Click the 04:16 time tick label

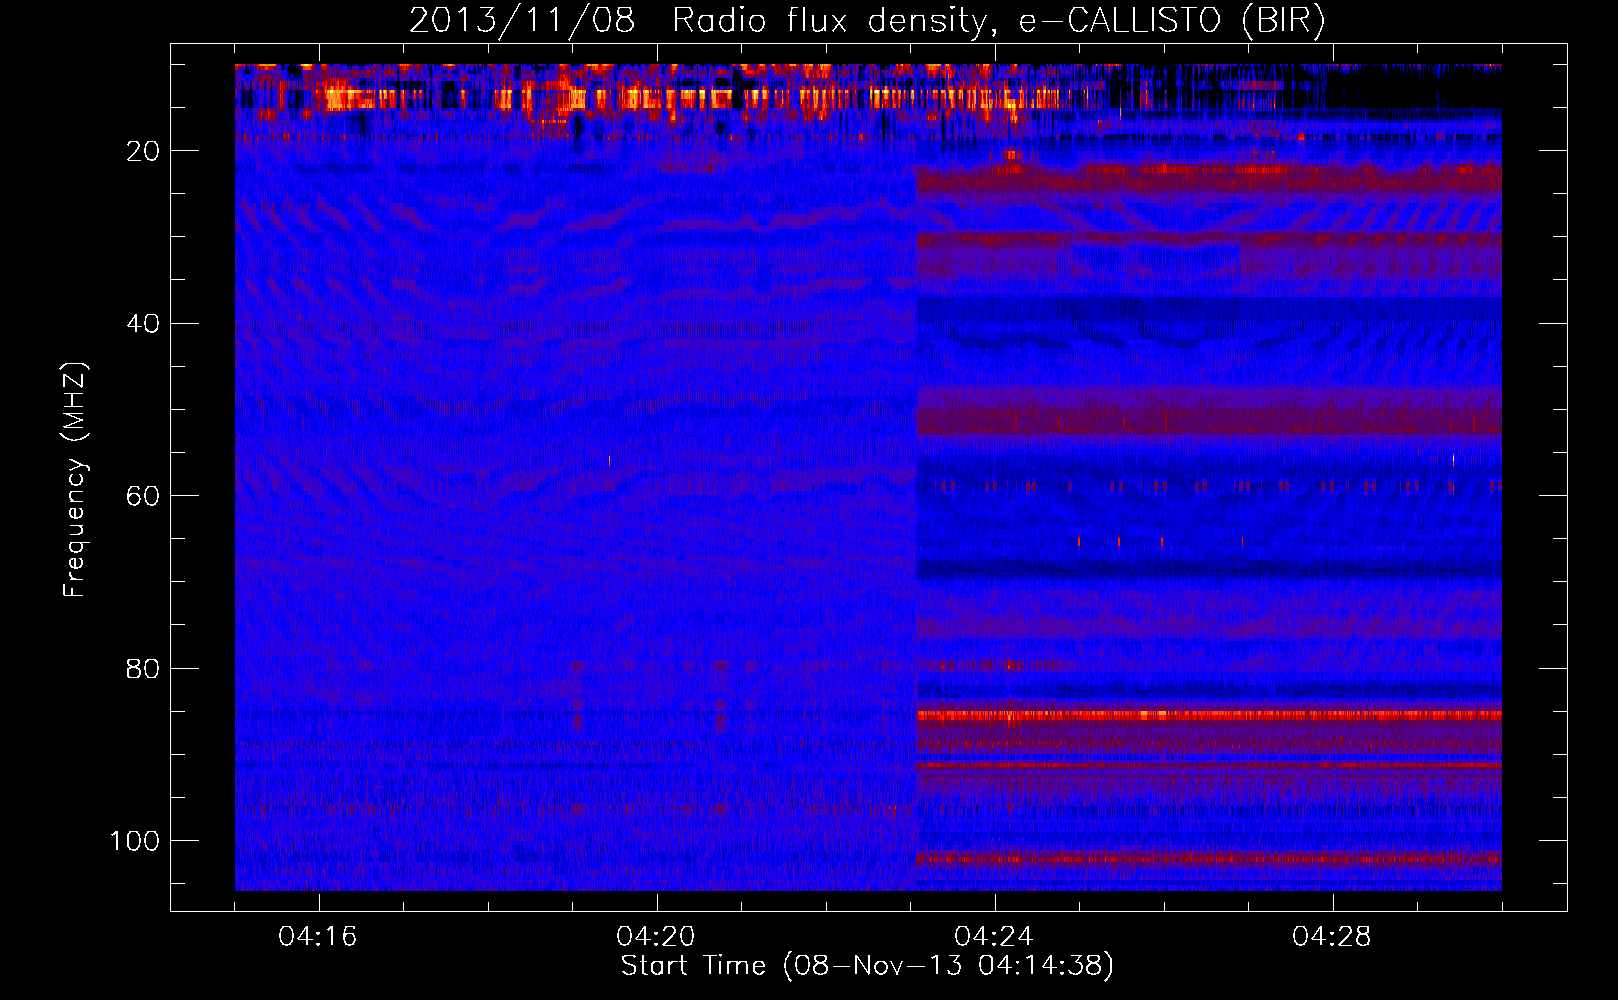[x=318, y=937]
